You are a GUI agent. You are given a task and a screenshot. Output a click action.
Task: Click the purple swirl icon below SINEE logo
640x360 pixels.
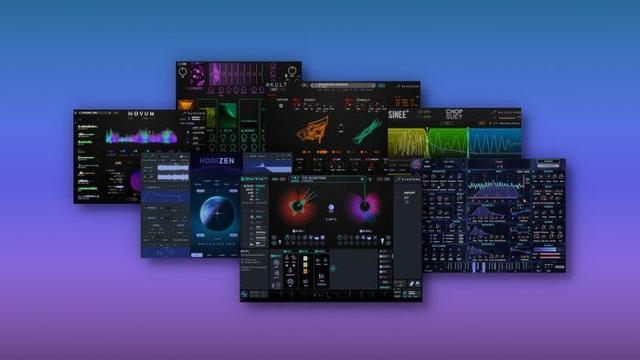point(416,164)
